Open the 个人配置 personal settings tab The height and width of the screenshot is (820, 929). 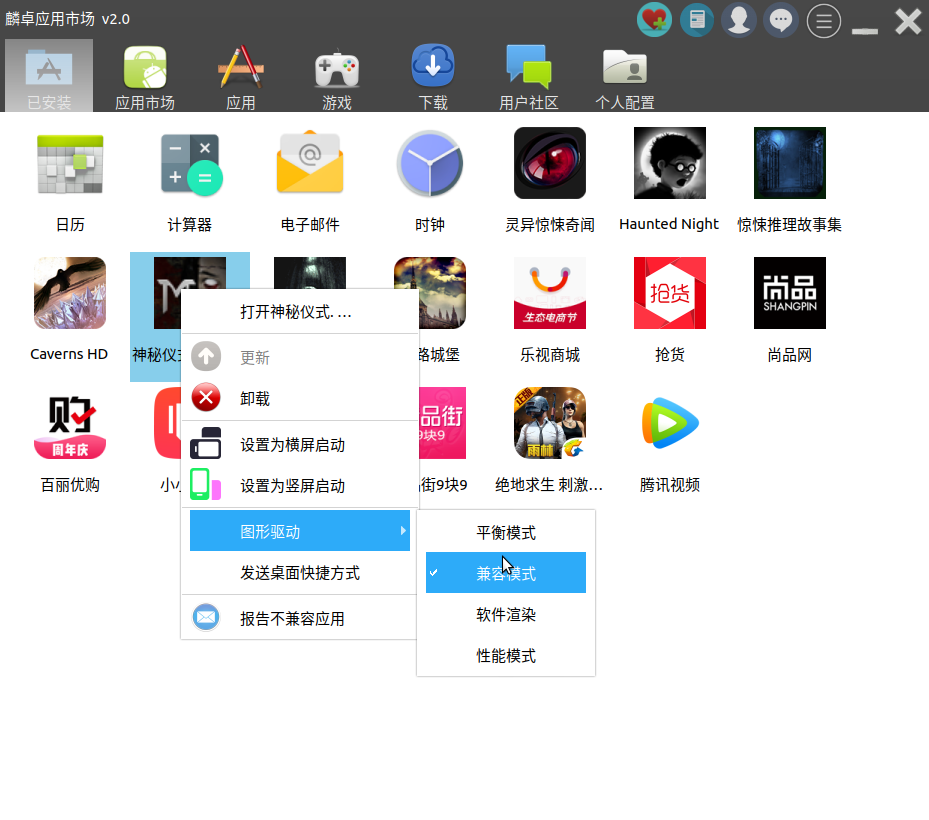(624, 77)
